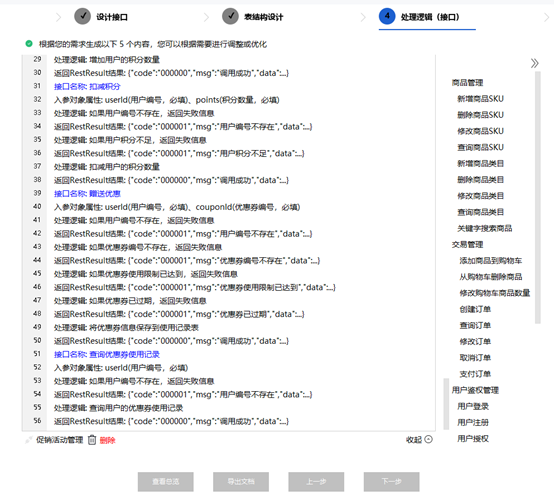Screen dimensions: 554x495
Task: Click the circled arrow icon next to 收起
Action: [x=428, y=439]
